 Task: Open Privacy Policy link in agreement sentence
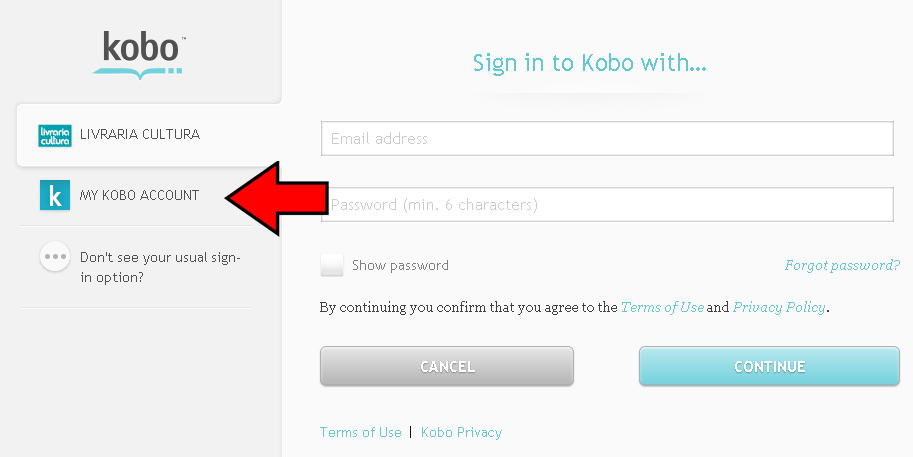779,308
